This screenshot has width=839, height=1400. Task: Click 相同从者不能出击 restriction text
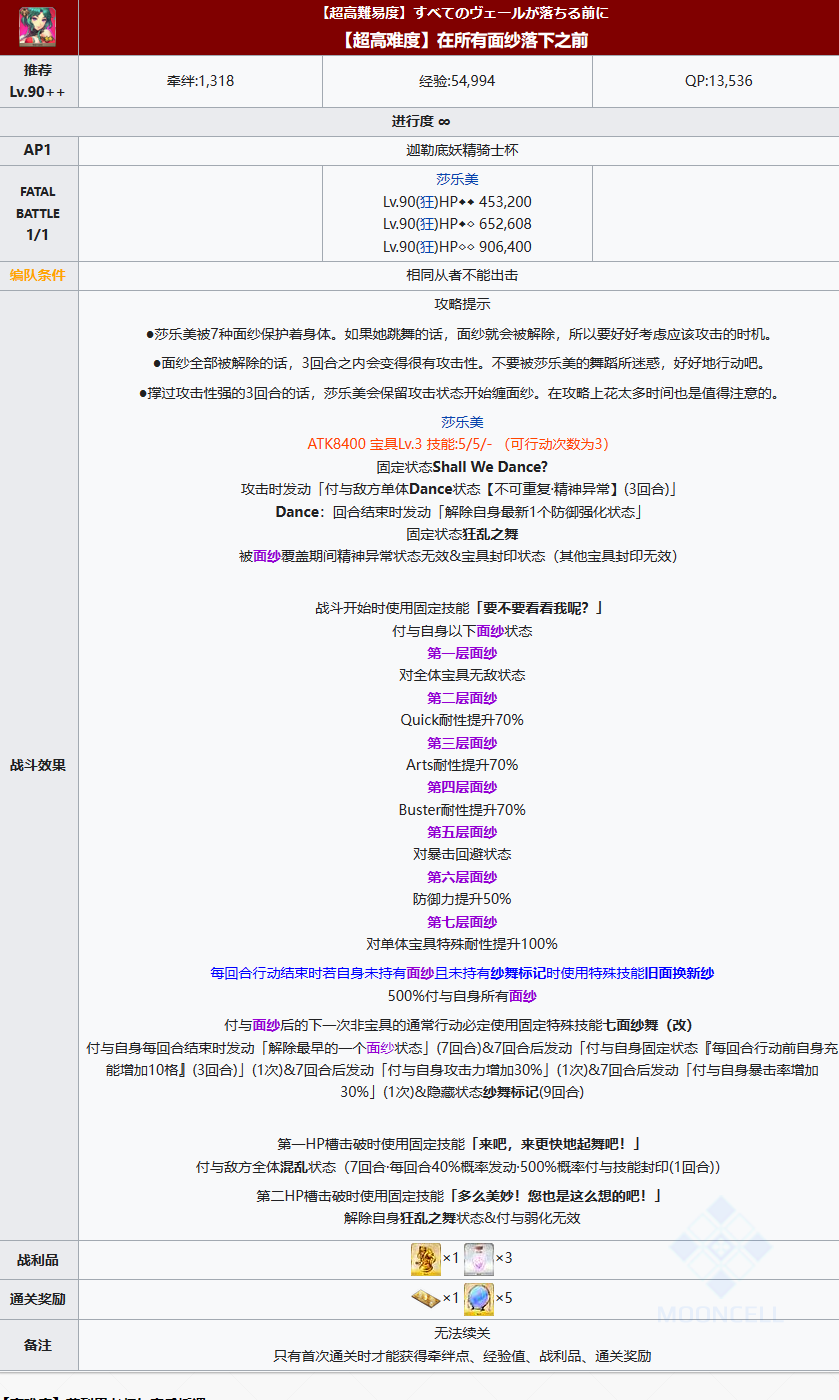coord(462,275)
